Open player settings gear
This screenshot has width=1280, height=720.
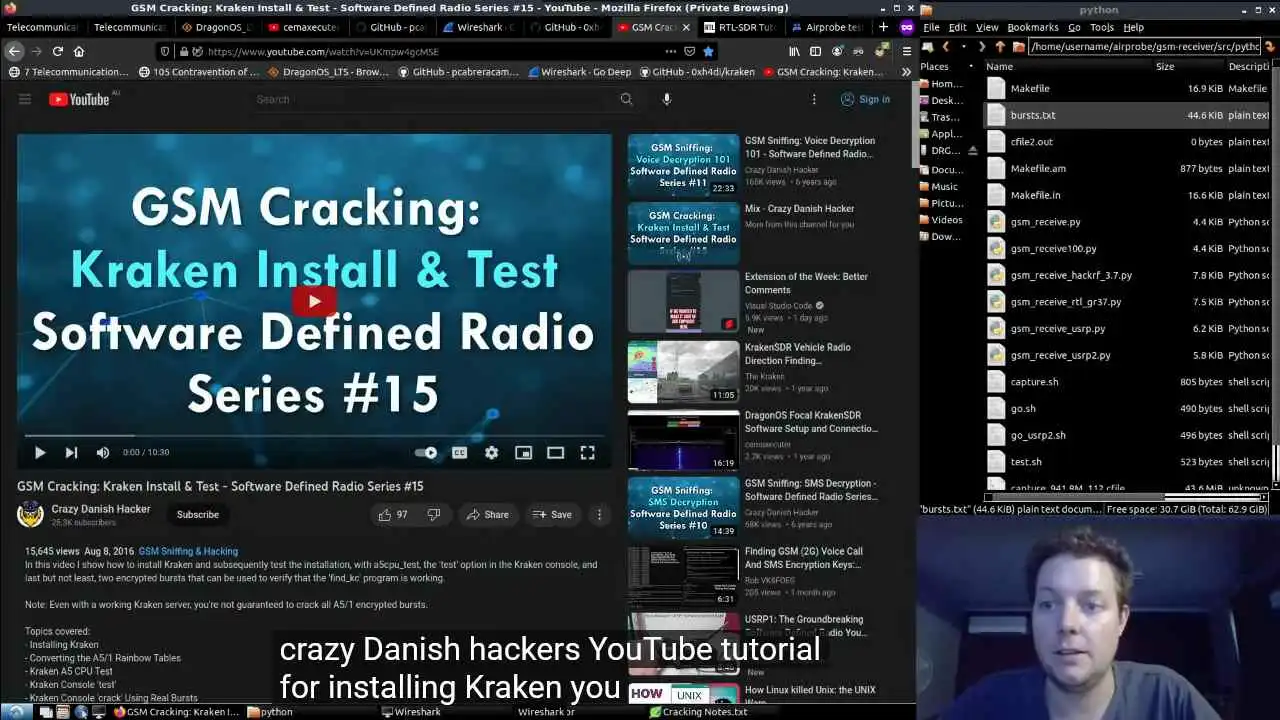(491, 452)
